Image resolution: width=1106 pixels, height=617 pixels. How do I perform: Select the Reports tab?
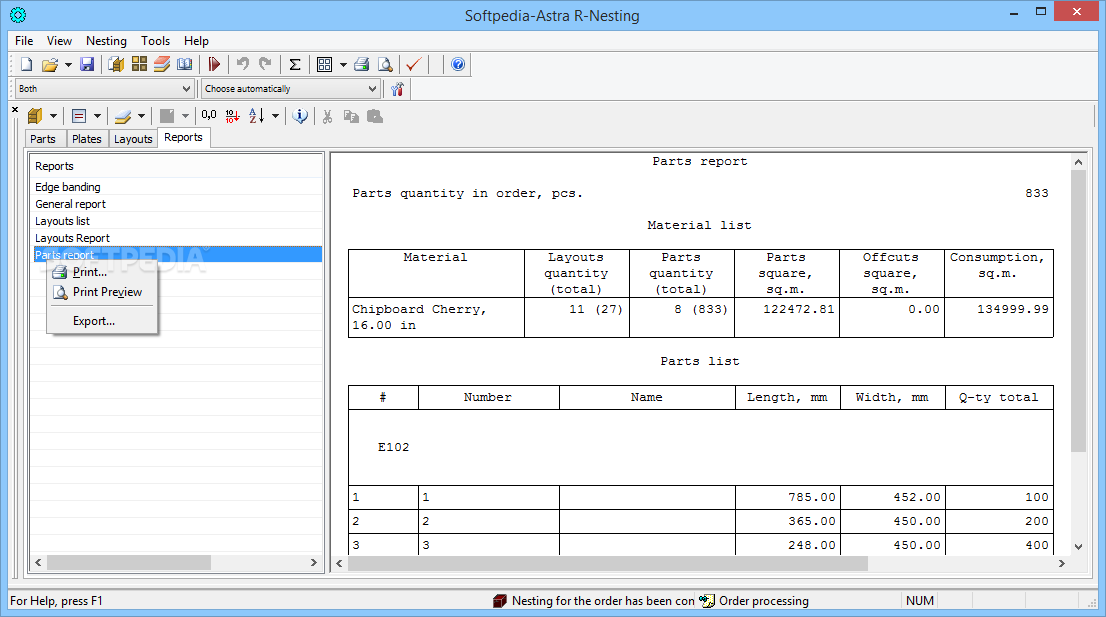pos(183,138)
